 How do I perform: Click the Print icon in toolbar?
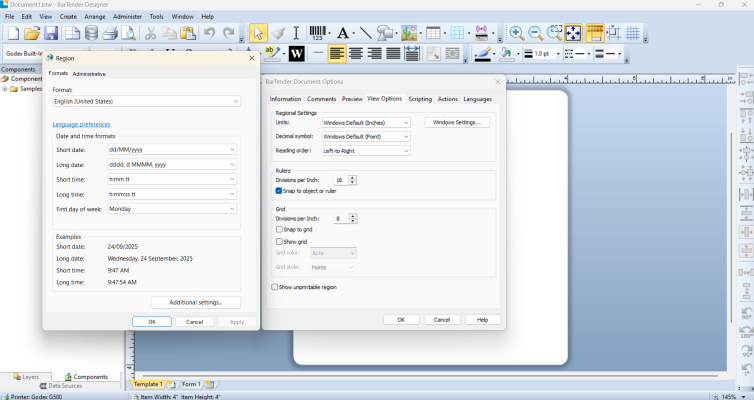(x=110, y=33)
